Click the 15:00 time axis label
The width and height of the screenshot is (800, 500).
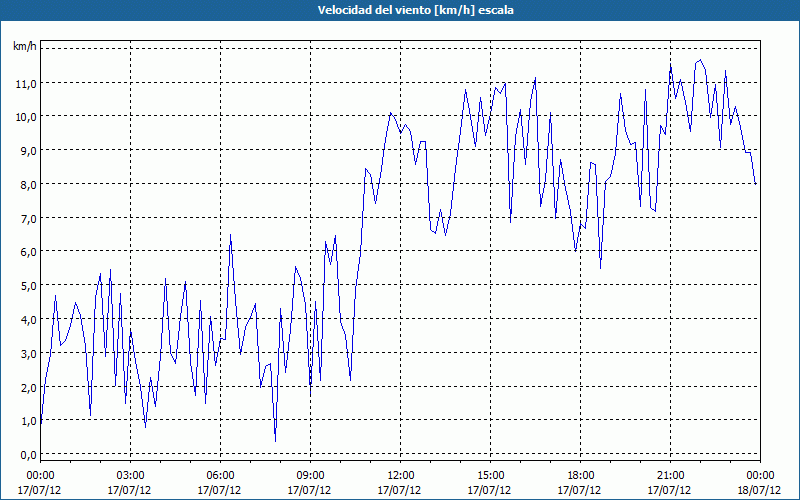click(490, 476)
